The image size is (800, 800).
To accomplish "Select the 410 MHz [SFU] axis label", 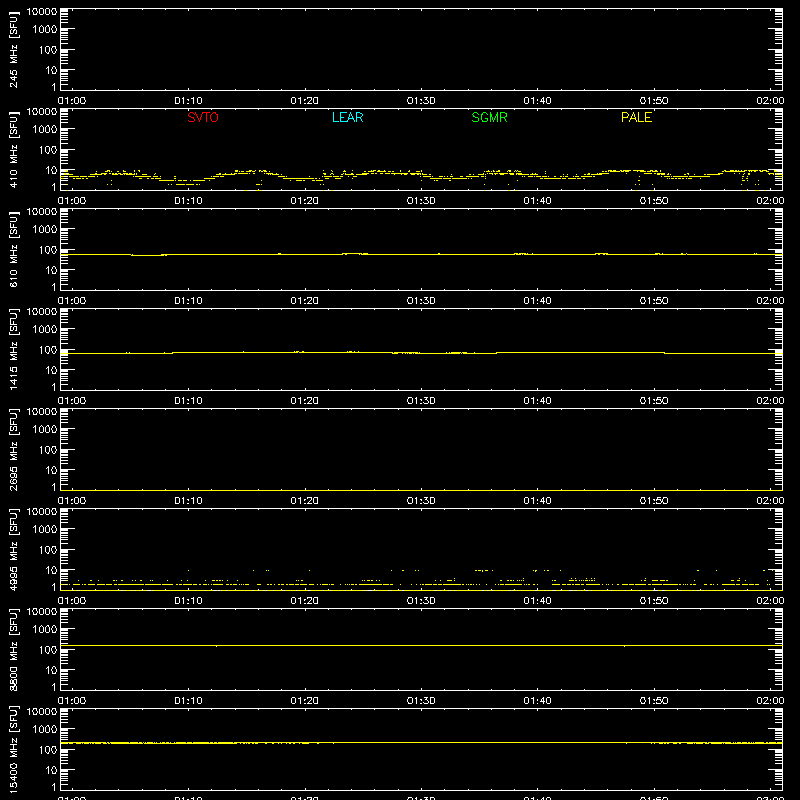I will (x=13, y=149).
